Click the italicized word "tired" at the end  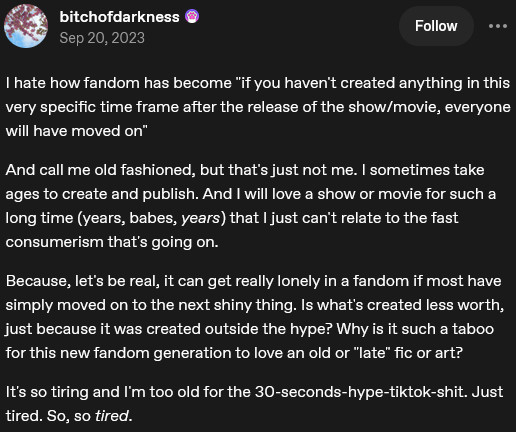pos(111,416)
